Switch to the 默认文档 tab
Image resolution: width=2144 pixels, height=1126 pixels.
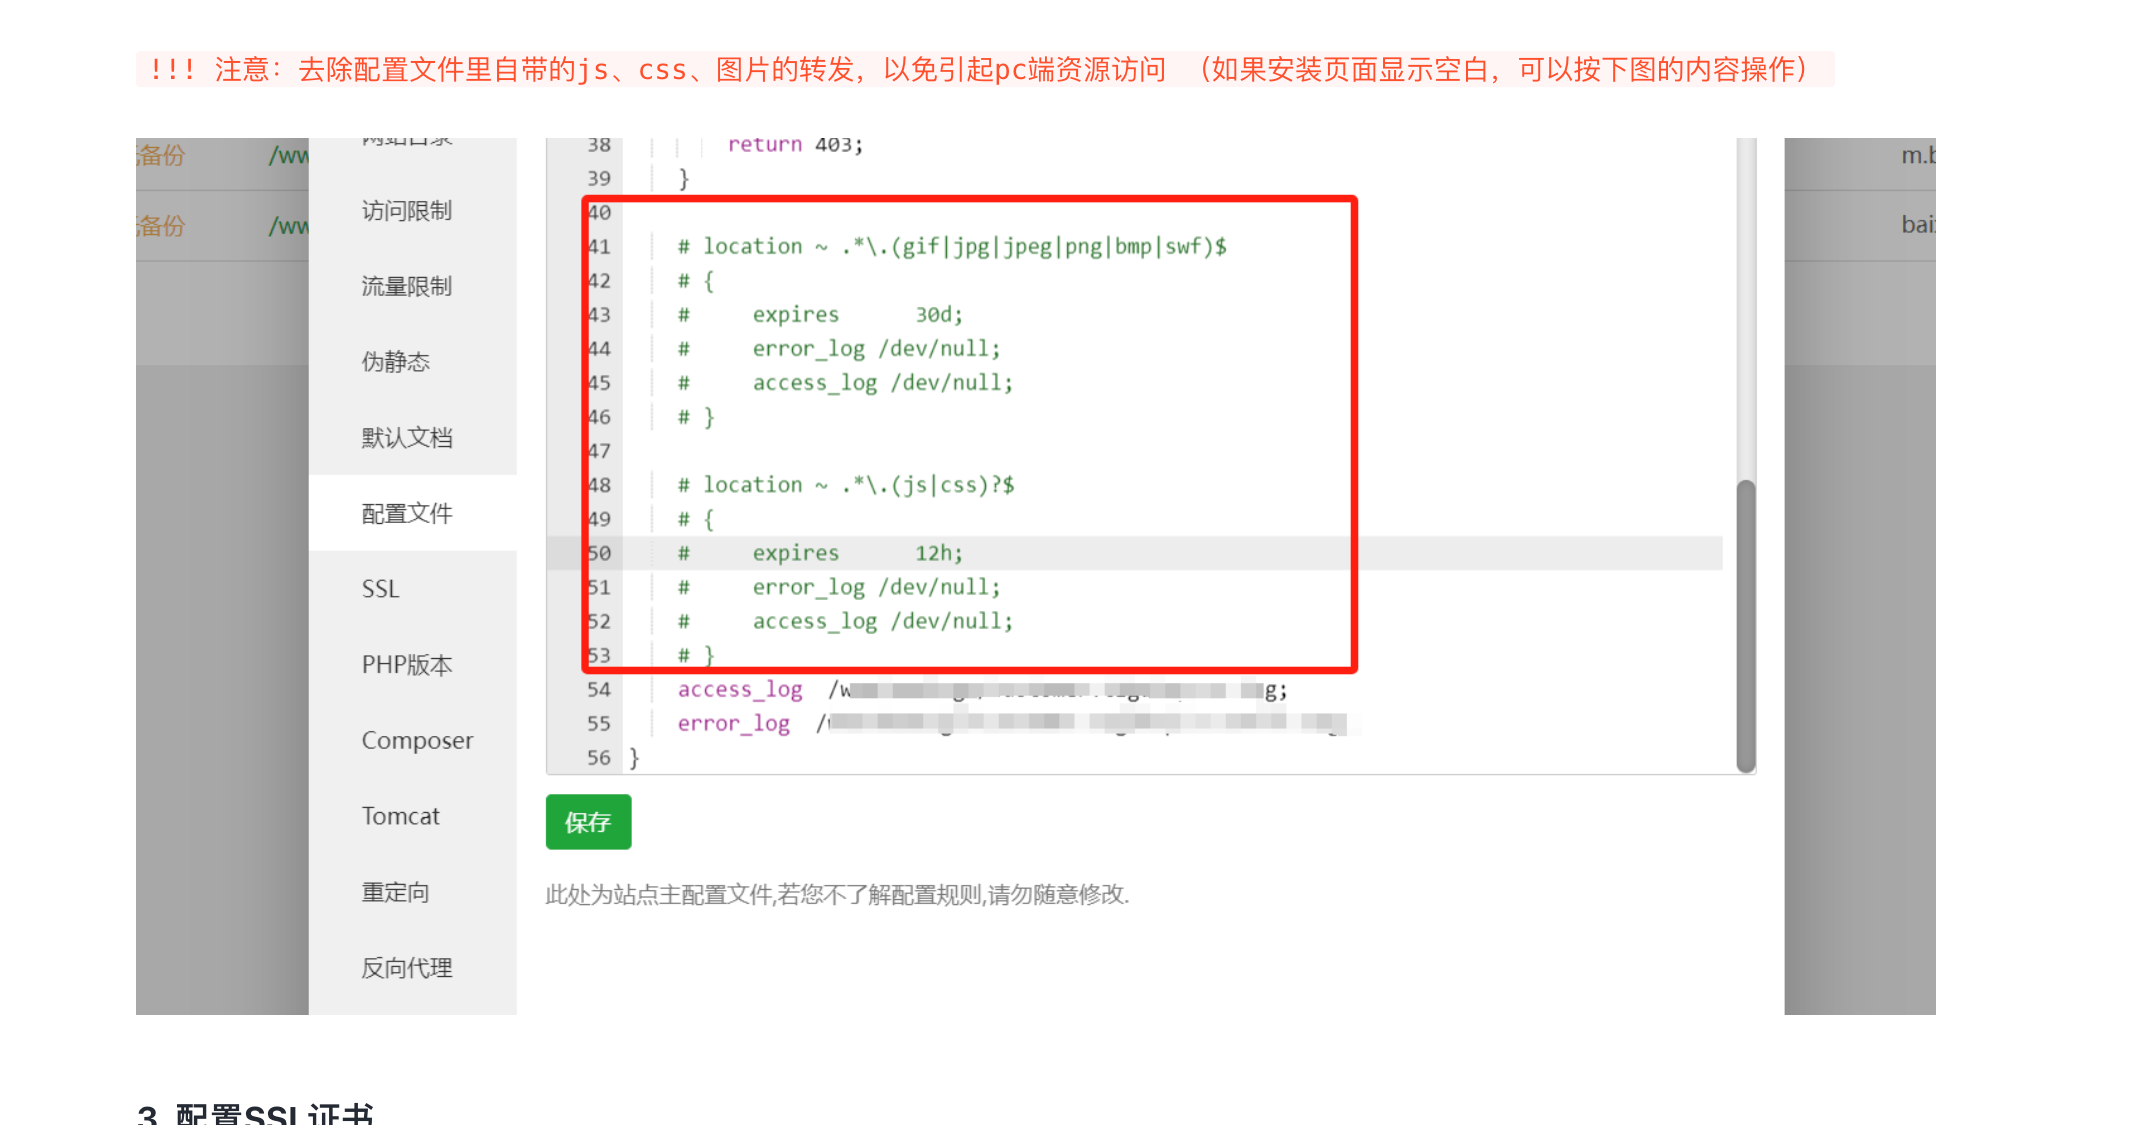click(406, 438)
